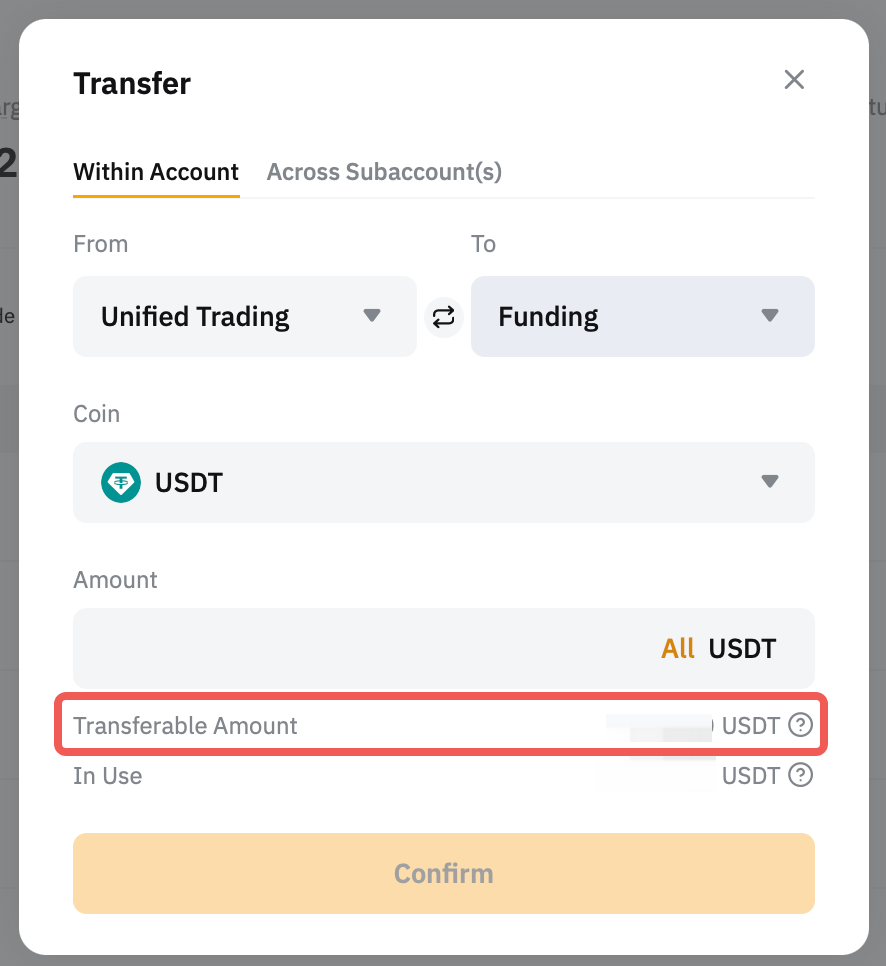Expand the USDT coin selector
Viewport: 886px width, 966px height.
coord(443,483)
